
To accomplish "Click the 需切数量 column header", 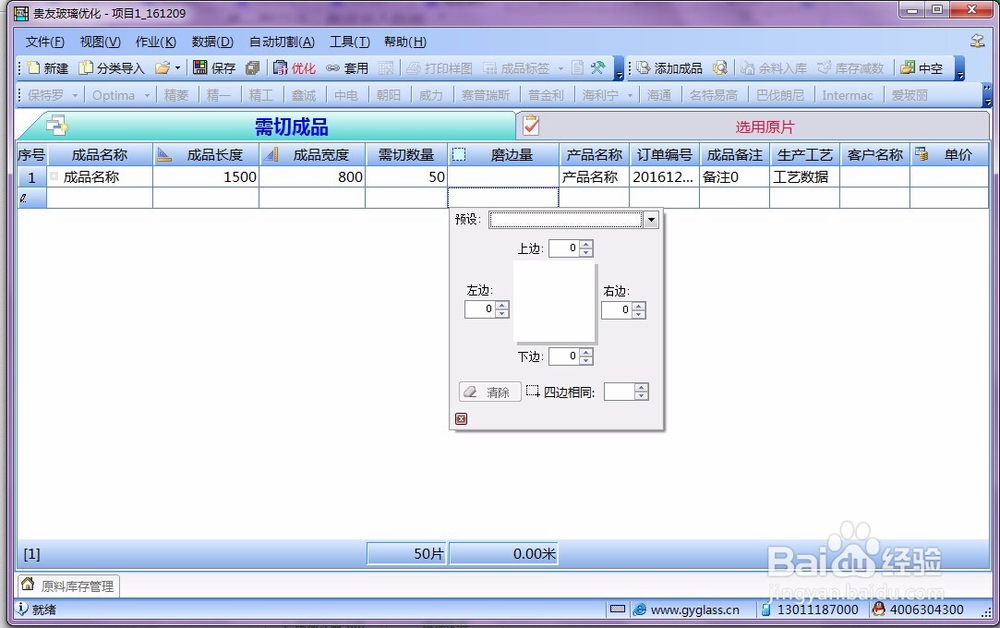I will point(406,155).
